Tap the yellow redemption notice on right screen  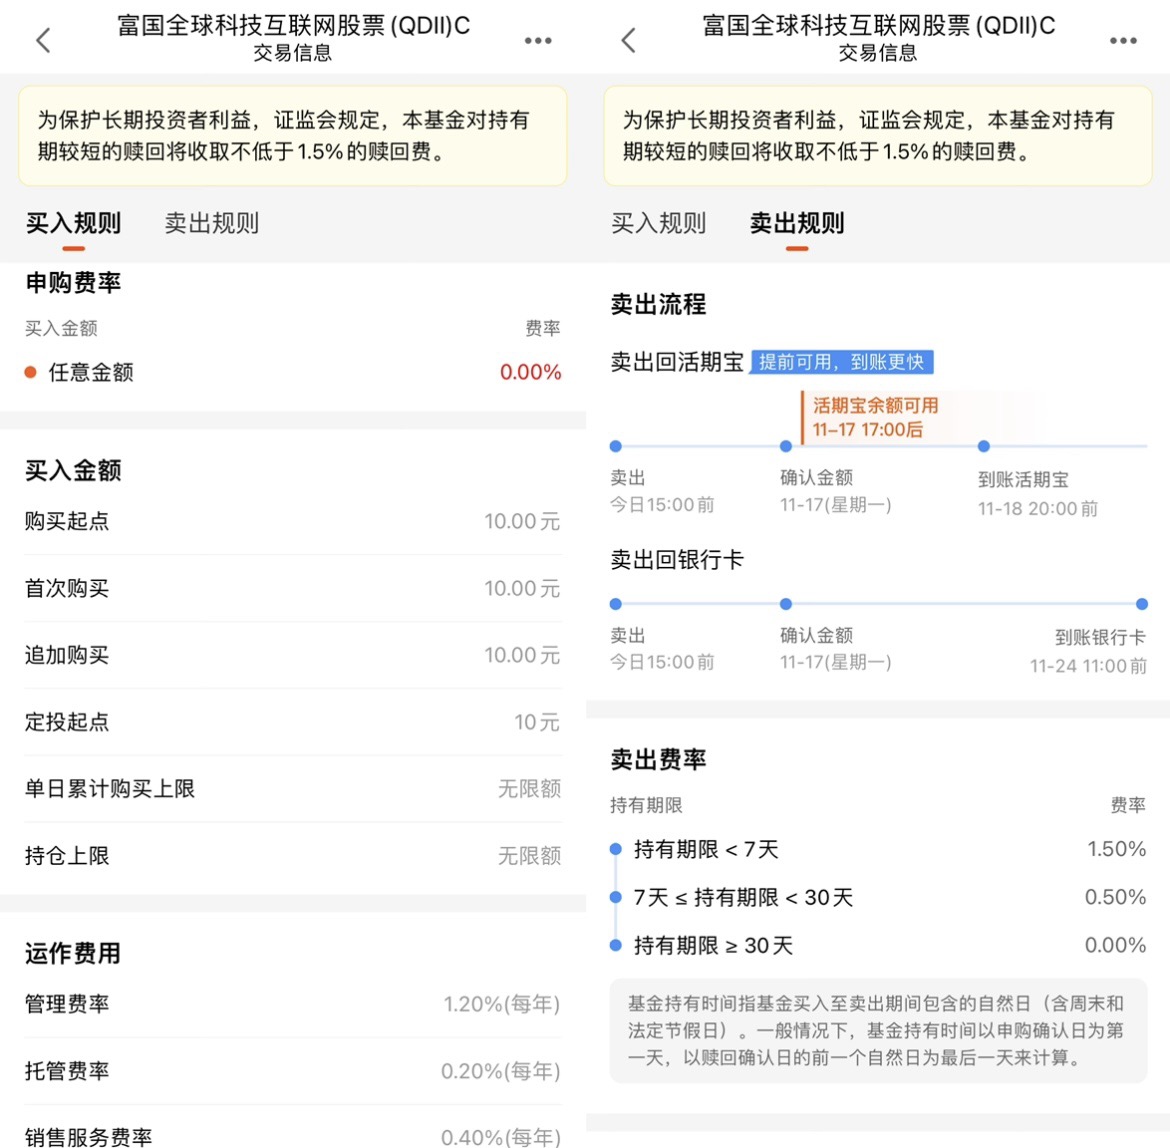pyautogui.click(x=878, y=136)
